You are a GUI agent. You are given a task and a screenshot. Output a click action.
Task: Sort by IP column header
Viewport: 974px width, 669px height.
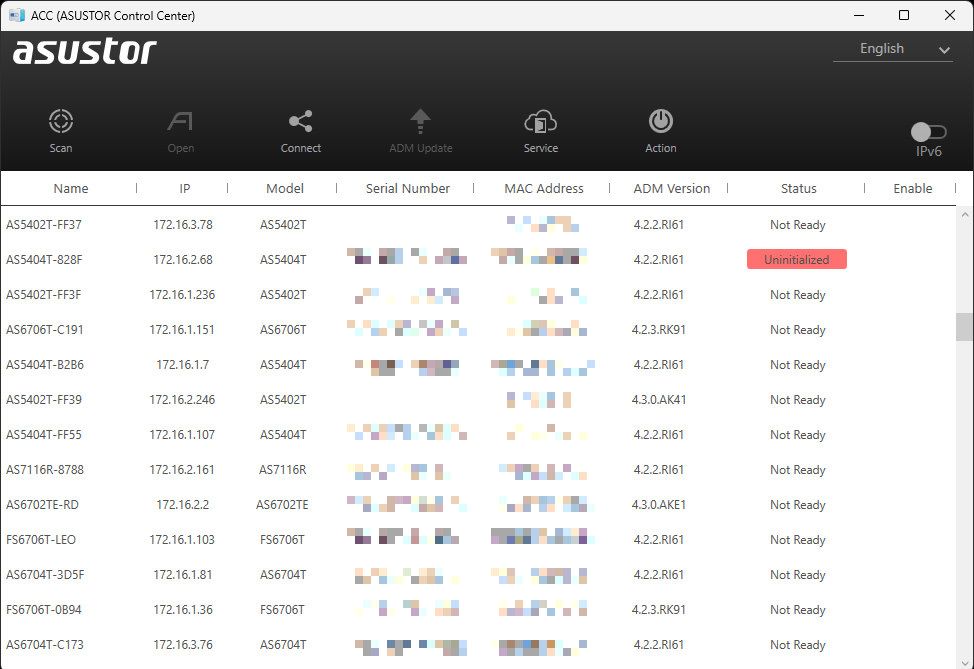184,188
